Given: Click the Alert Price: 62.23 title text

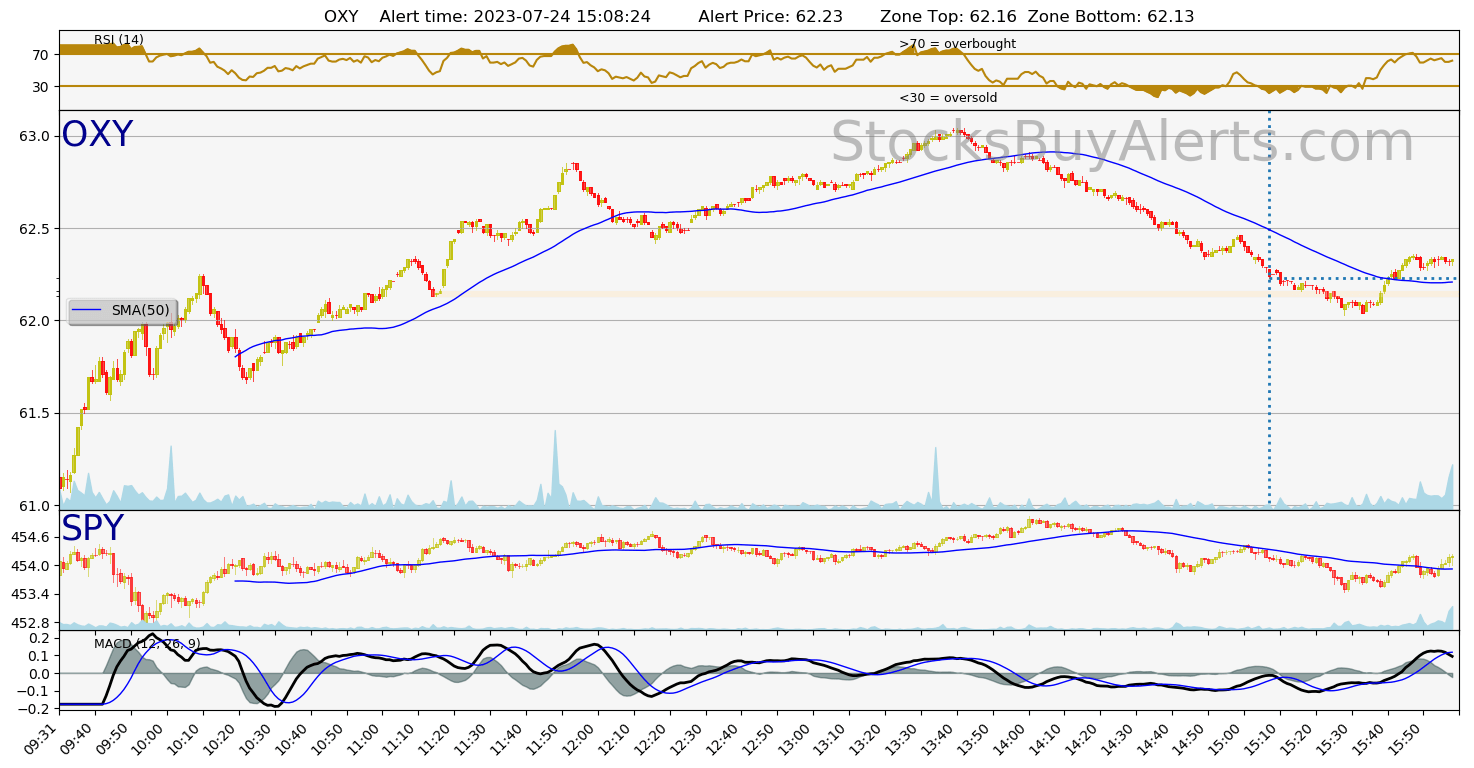Looking at the screenshot, I should pos(770,17).
